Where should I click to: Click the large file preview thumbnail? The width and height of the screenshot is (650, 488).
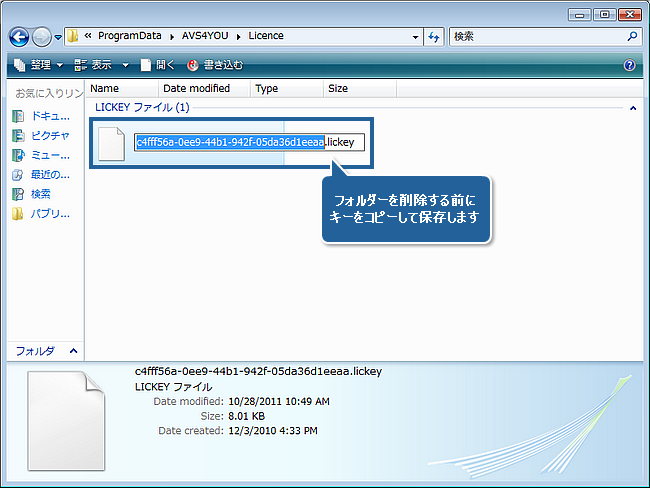pos(66,421)
